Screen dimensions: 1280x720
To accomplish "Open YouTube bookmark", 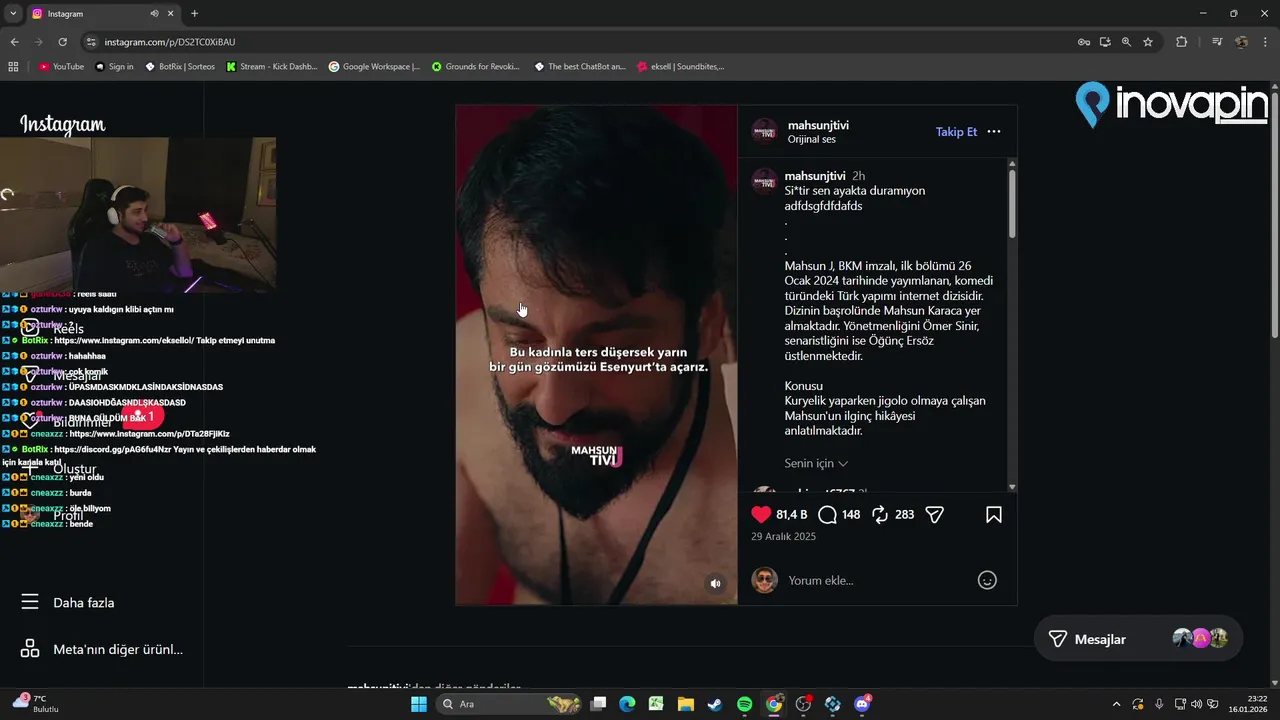I will pos(61,67).
